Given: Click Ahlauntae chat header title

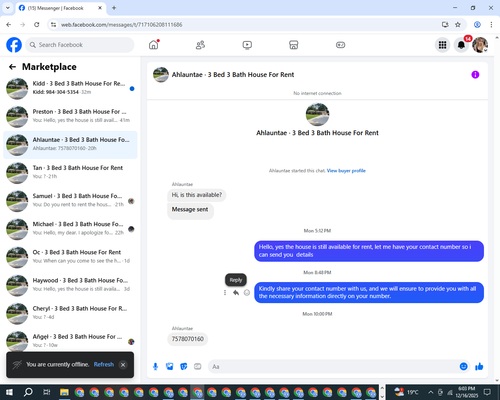Looking at the screenshot, I should click(x=233, y=75).
